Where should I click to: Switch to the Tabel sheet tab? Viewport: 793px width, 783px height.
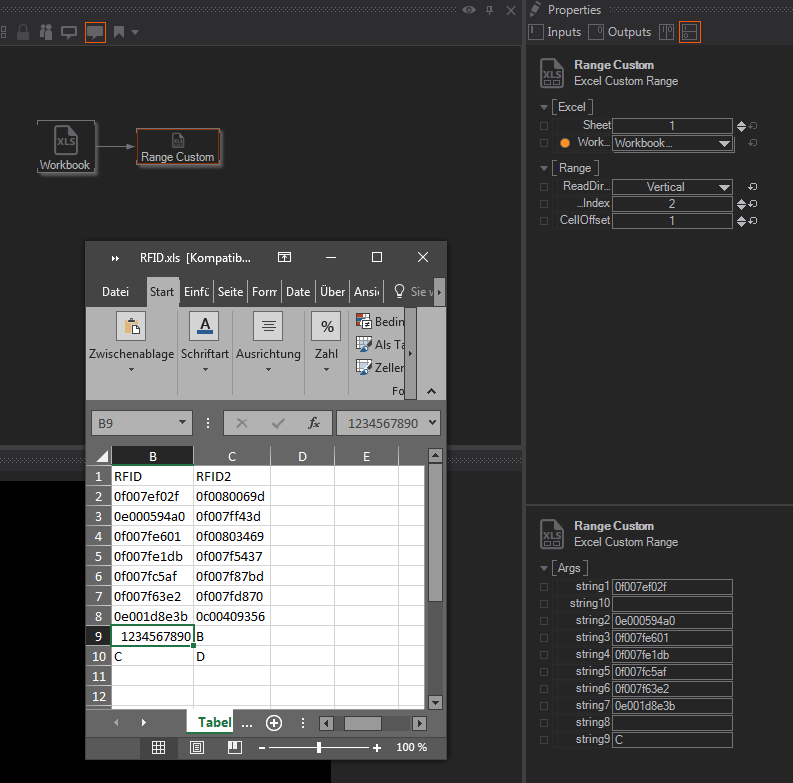coord(214,722)
